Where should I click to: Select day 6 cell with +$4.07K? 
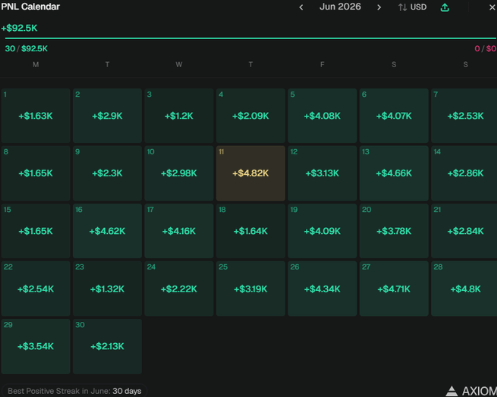394,116
